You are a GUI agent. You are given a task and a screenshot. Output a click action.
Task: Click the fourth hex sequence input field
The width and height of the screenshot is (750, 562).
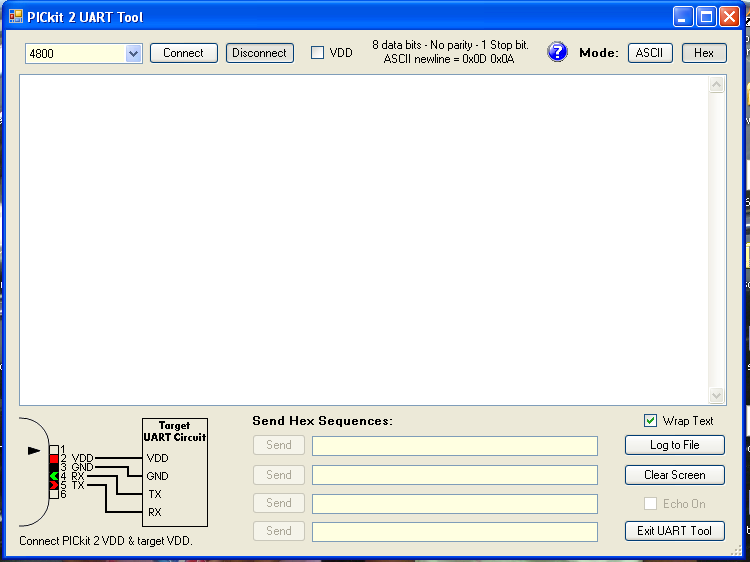click(x=455, y=532)
